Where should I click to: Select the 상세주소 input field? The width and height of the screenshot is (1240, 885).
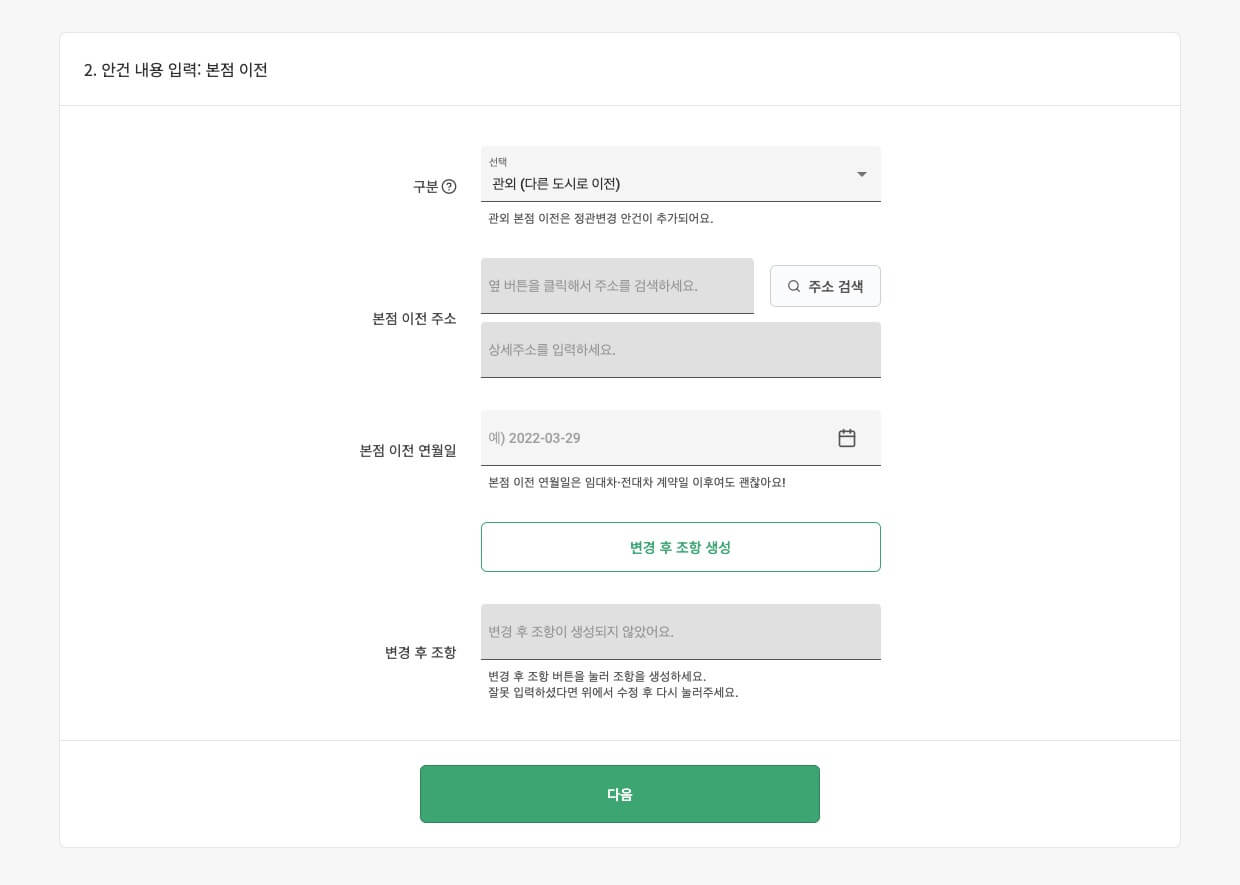[x=680, y=349]
